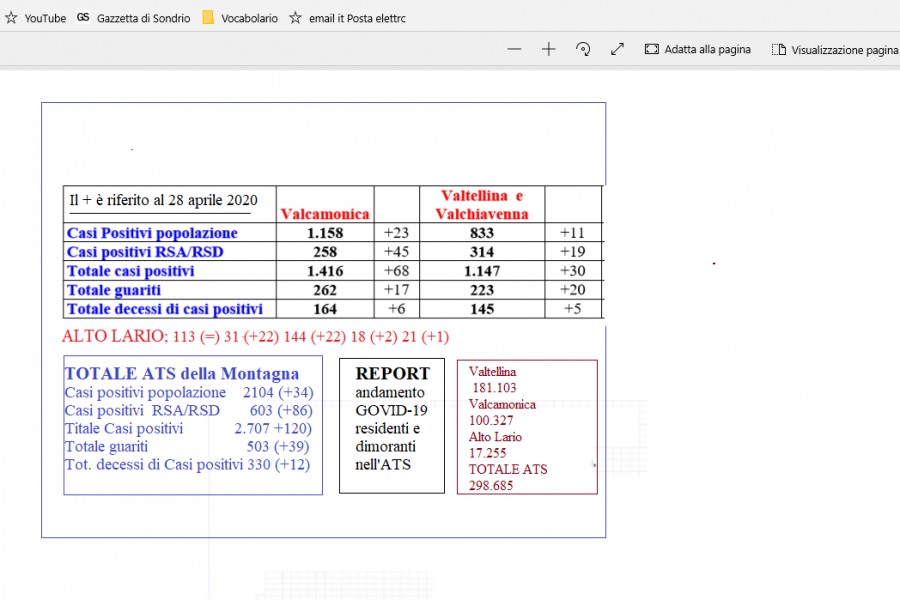The height and width of the screenshot is (600, 900).
Task: Open the Gazzetta di Sondrio bookmark
Action: click(134, 18)
